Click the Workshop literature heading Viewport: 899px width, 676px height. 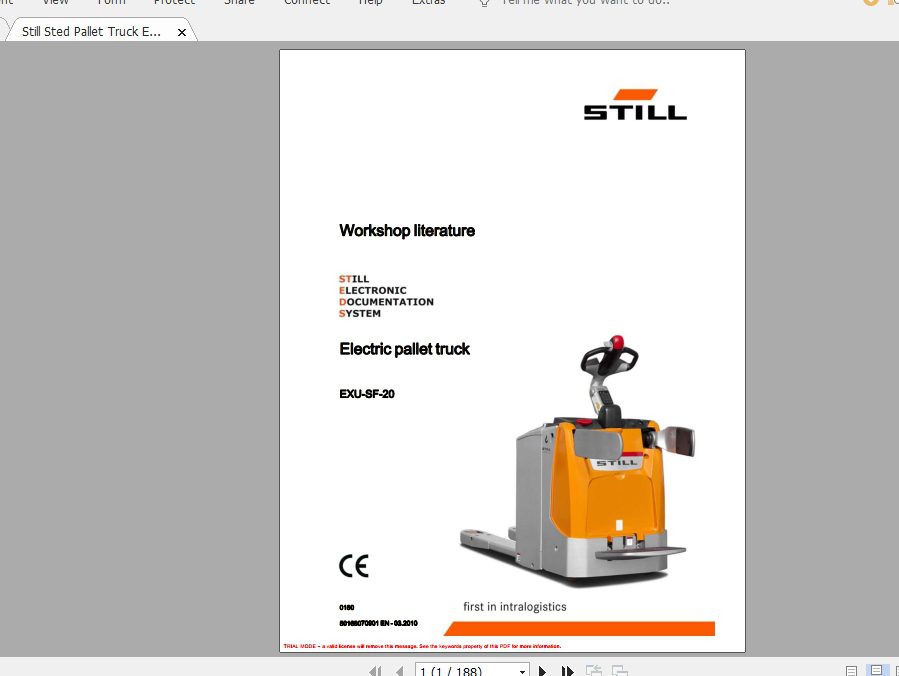[x=407, y=230]
